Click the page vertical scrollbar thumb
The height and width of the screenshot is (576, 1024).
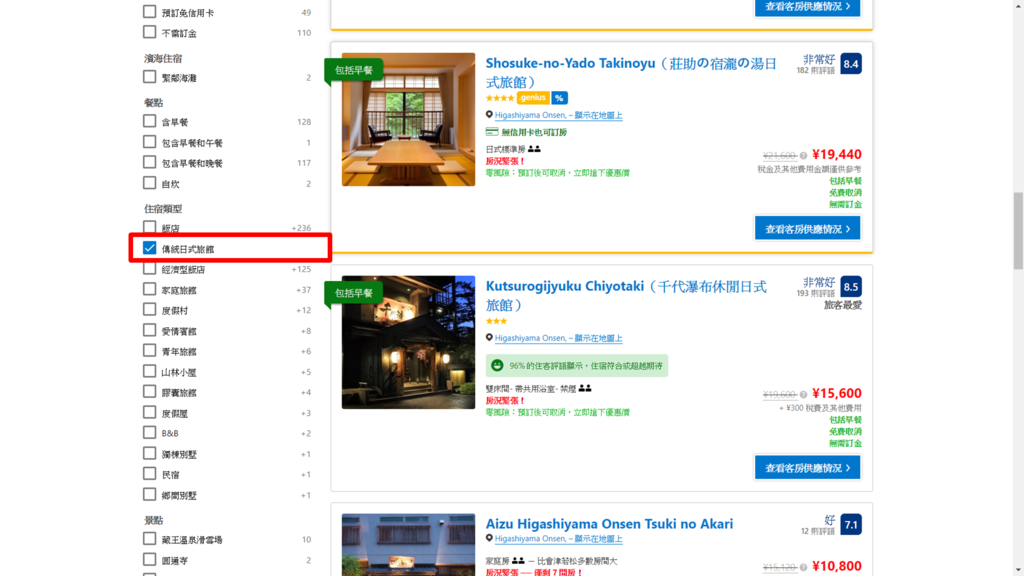(x=1018, y=231)
